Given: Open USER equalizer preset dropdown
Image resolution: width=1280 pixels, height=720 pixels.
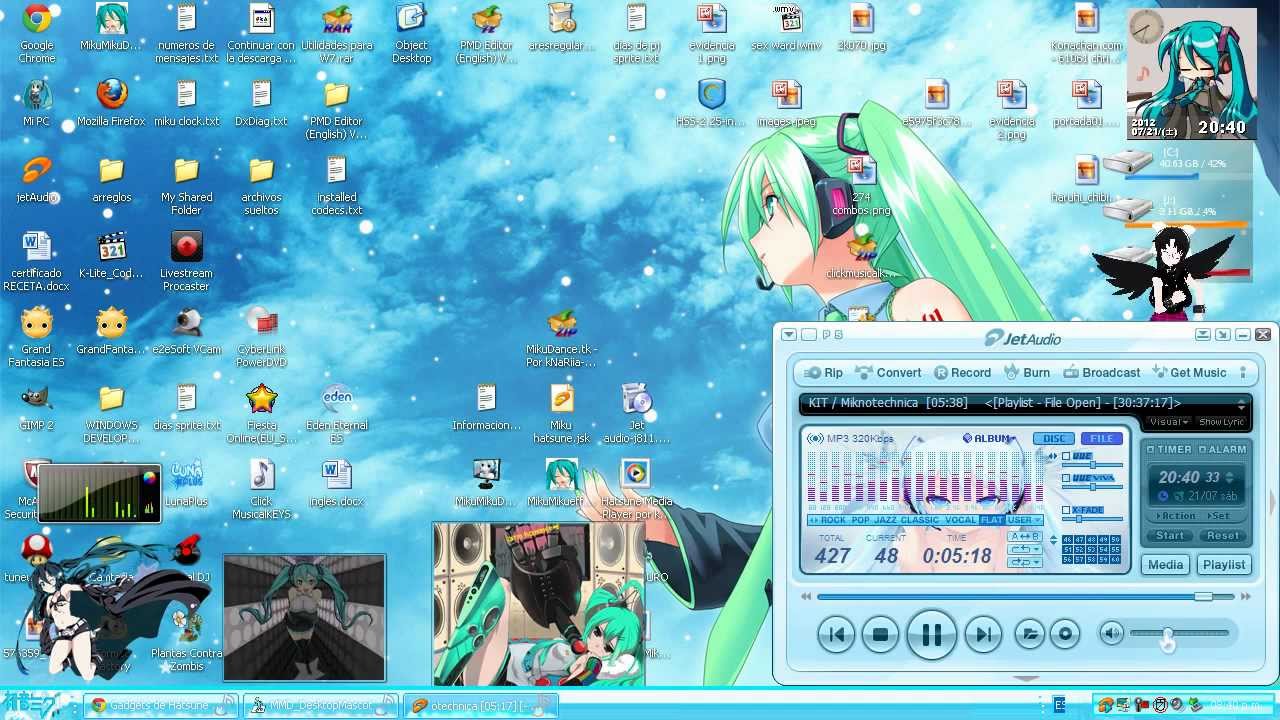Looking at the screenshot, I should [x=1024, y=520].
